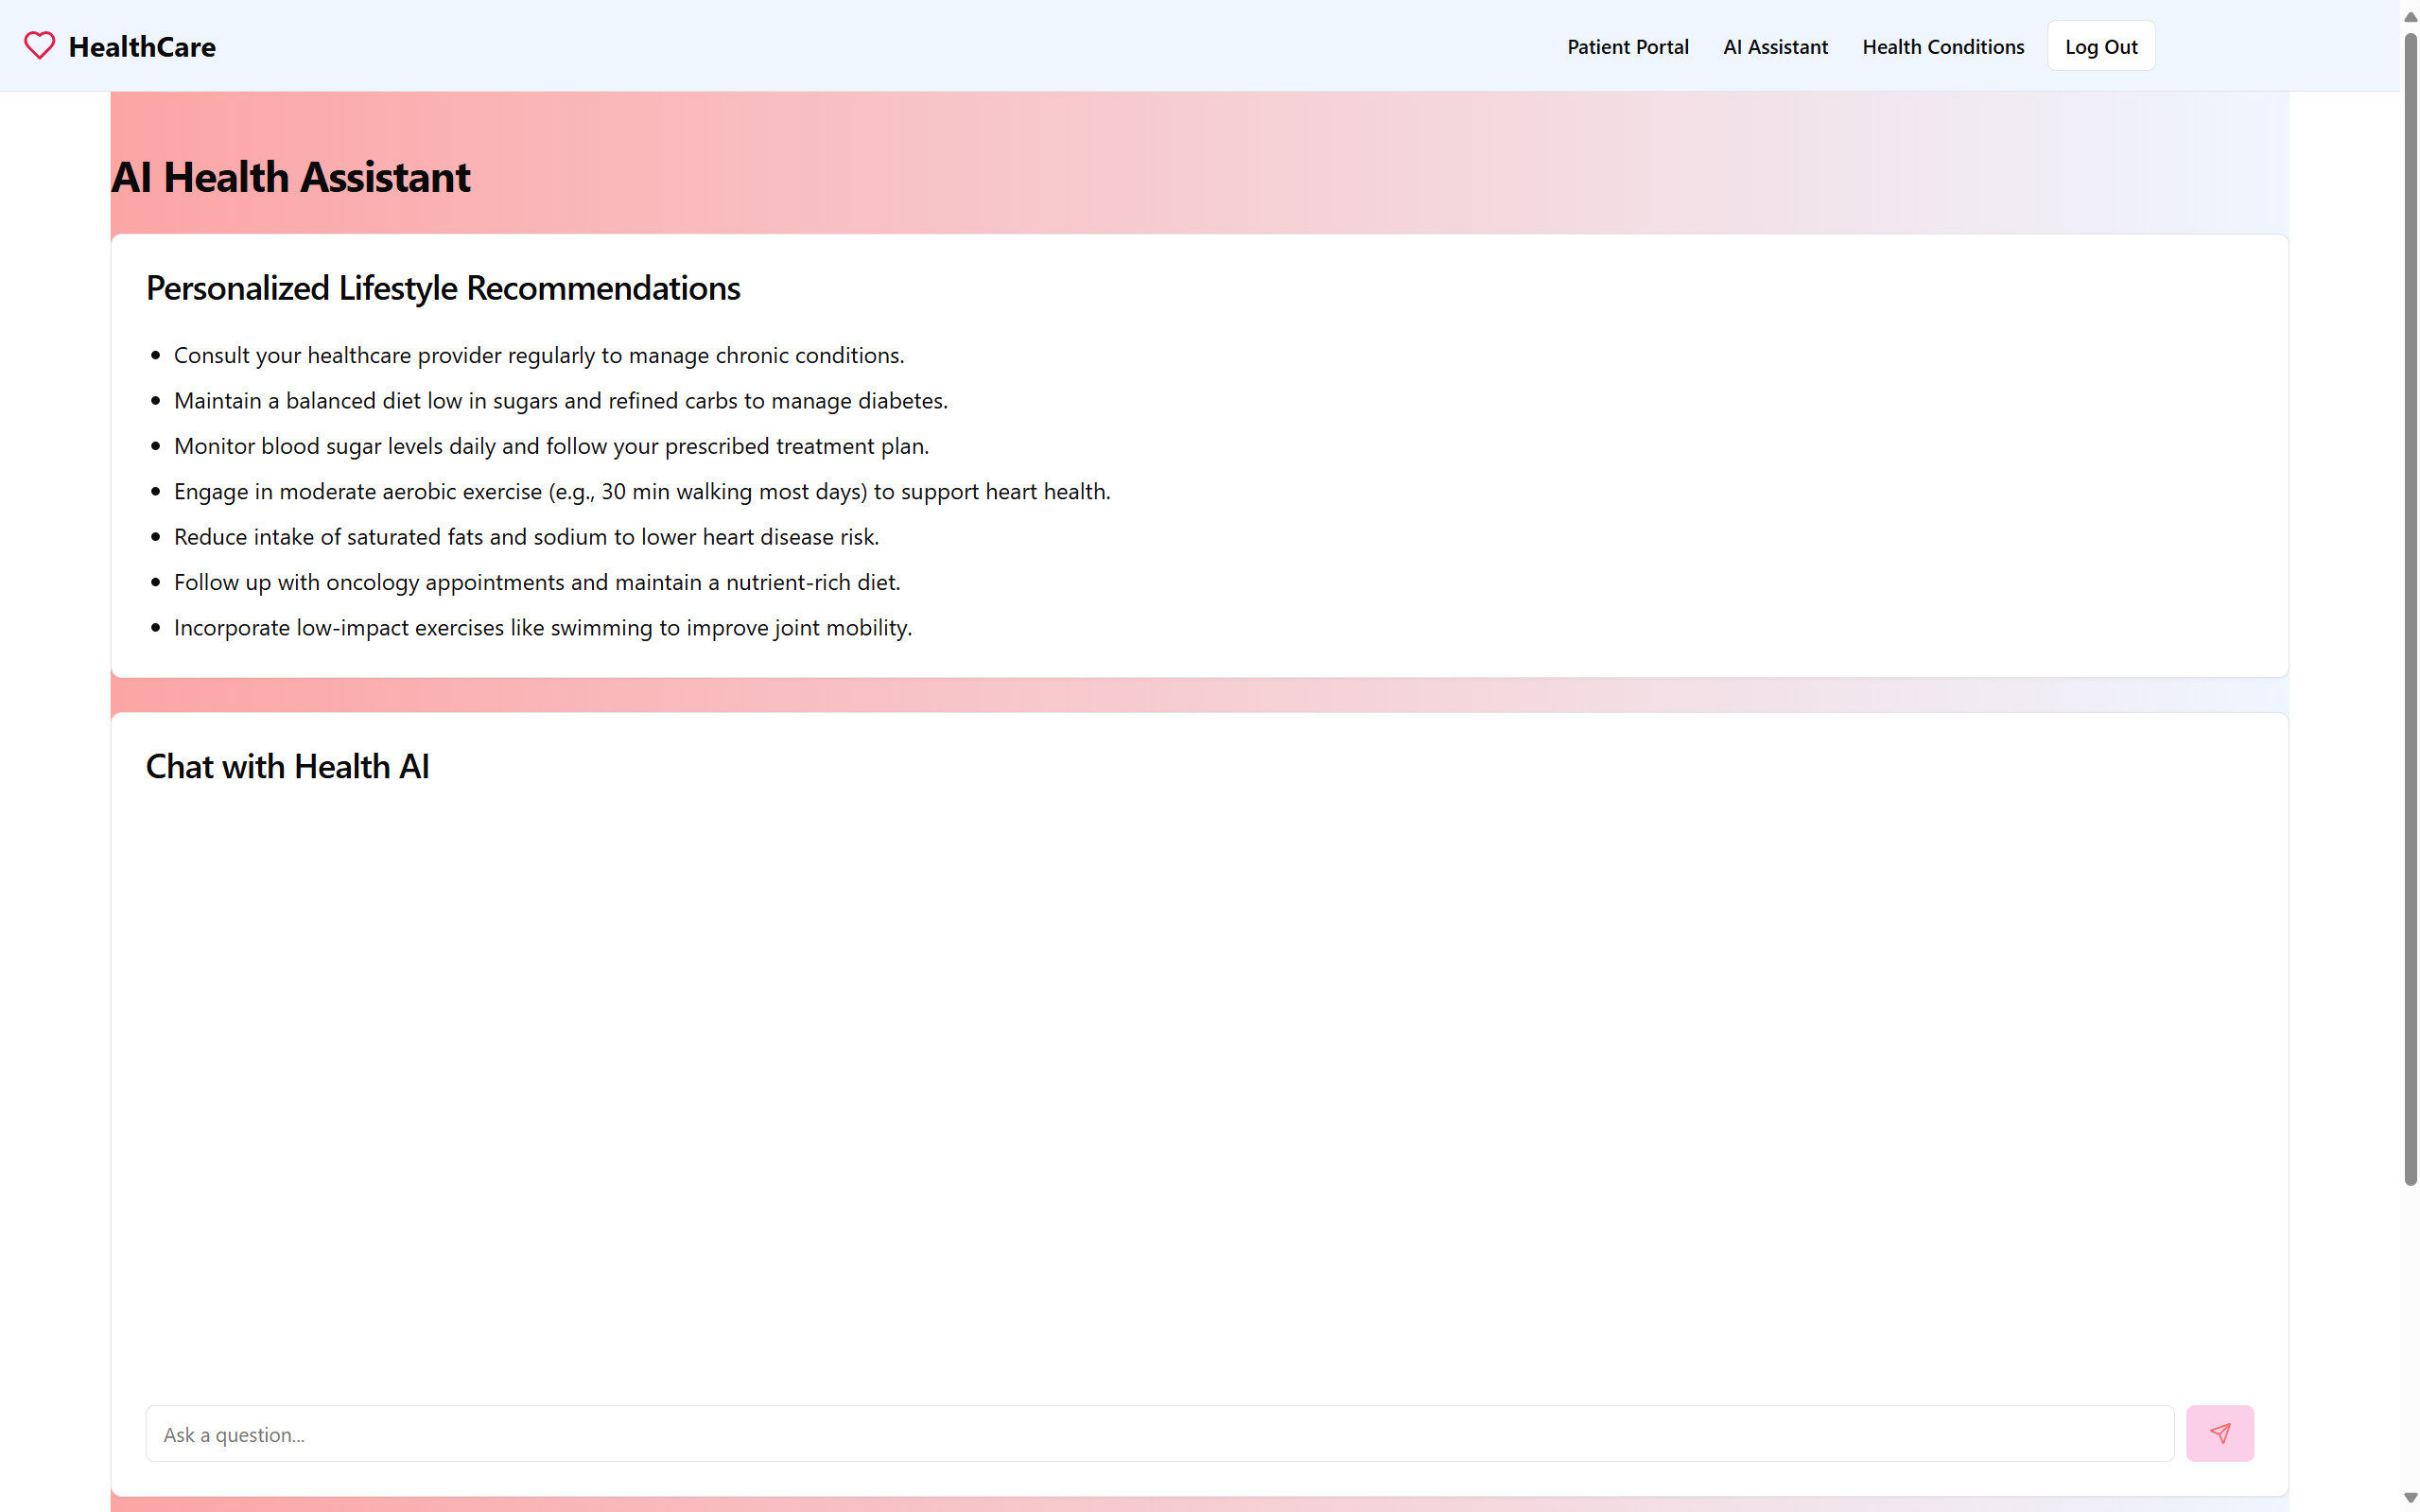
Task: Click the HealthCare brand name
Action: click(x=142, y=47)
